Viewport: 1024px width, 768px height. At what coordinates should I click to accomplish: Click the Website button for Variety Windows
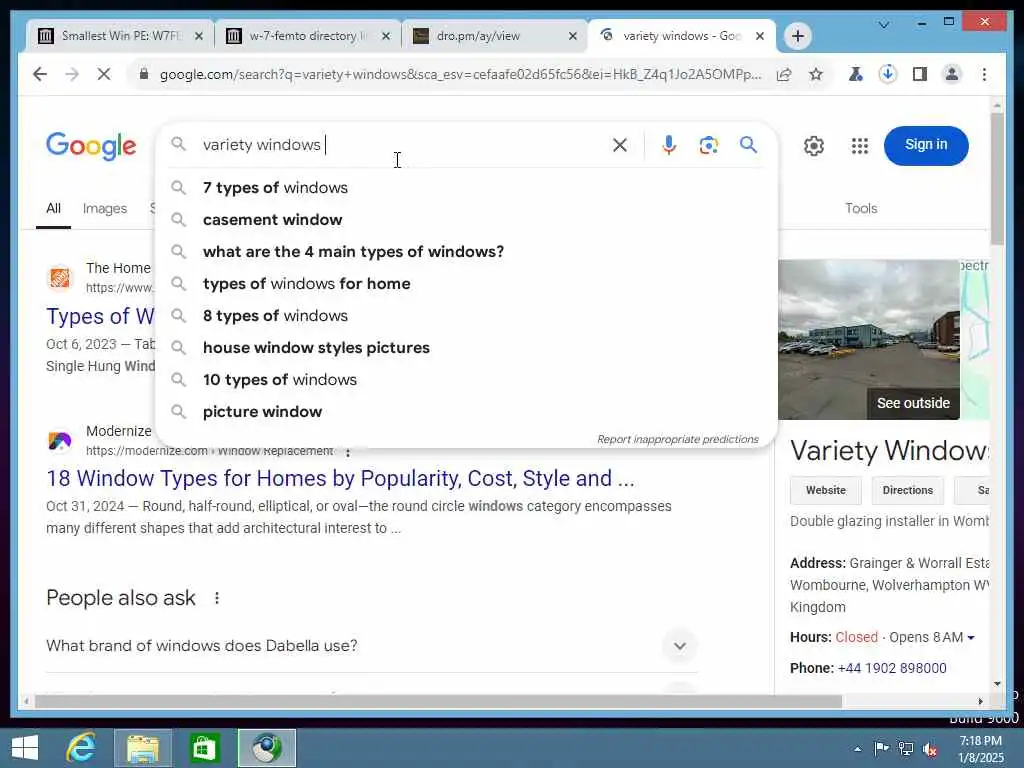(x=825, y=490)
